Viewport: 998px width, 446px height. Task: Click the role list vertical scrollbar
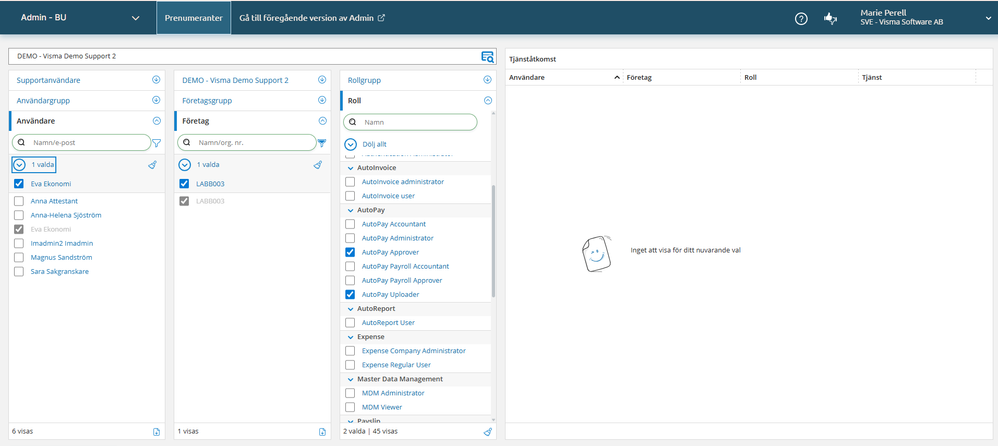pos(494,242)
